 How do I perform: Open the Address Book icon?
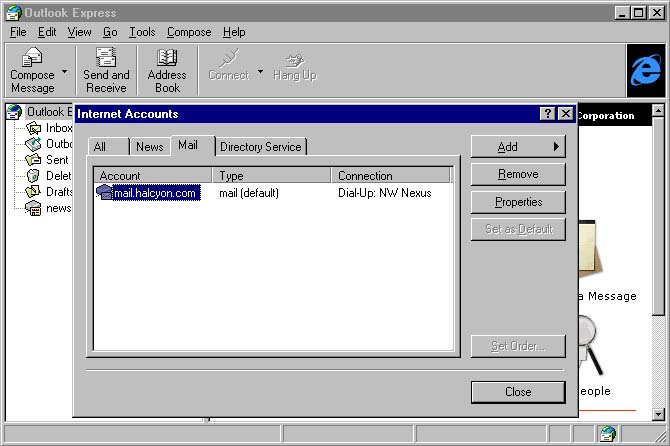point(167,59)
